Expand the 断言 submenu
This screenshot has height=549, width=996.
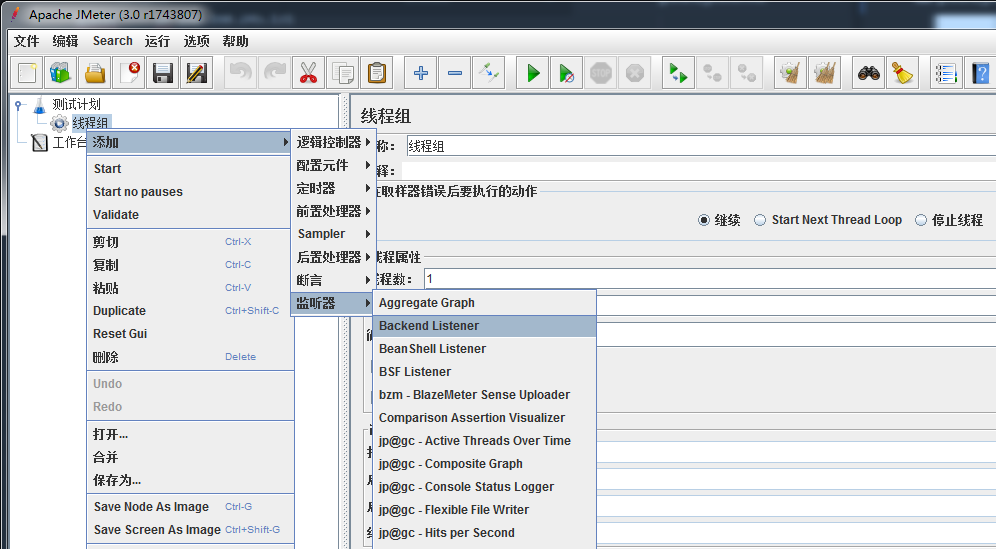(x=333, y=280)
